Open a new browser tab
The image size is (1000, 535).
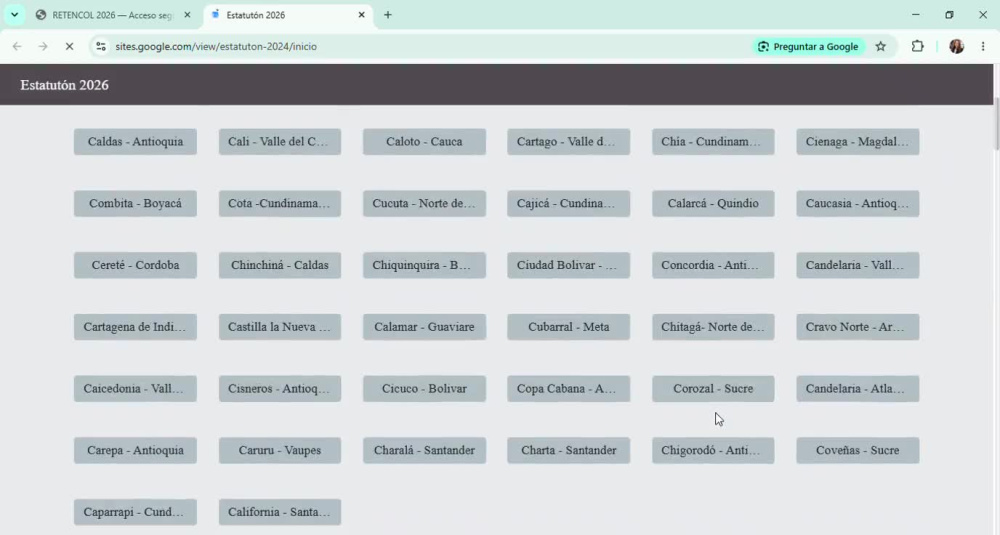coord(388,15)
